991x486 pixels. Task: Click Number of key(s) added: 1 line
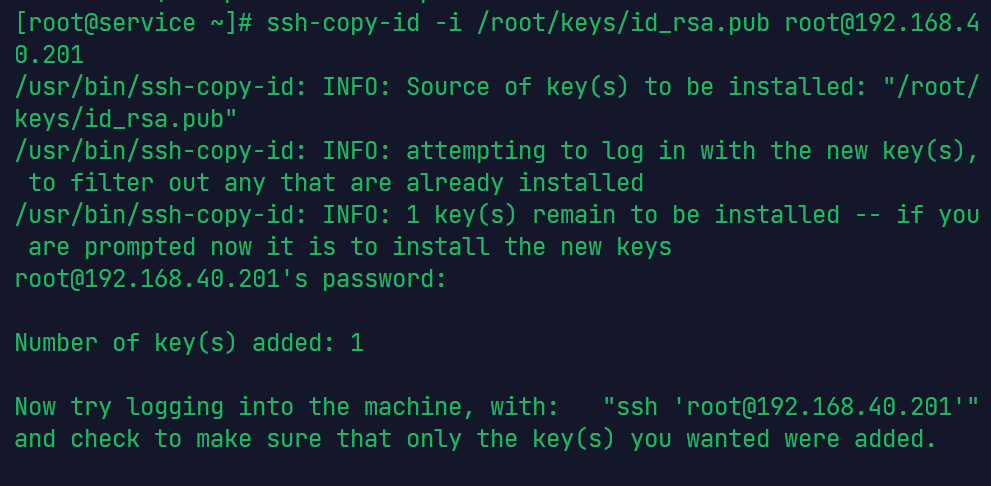(189, 343)
